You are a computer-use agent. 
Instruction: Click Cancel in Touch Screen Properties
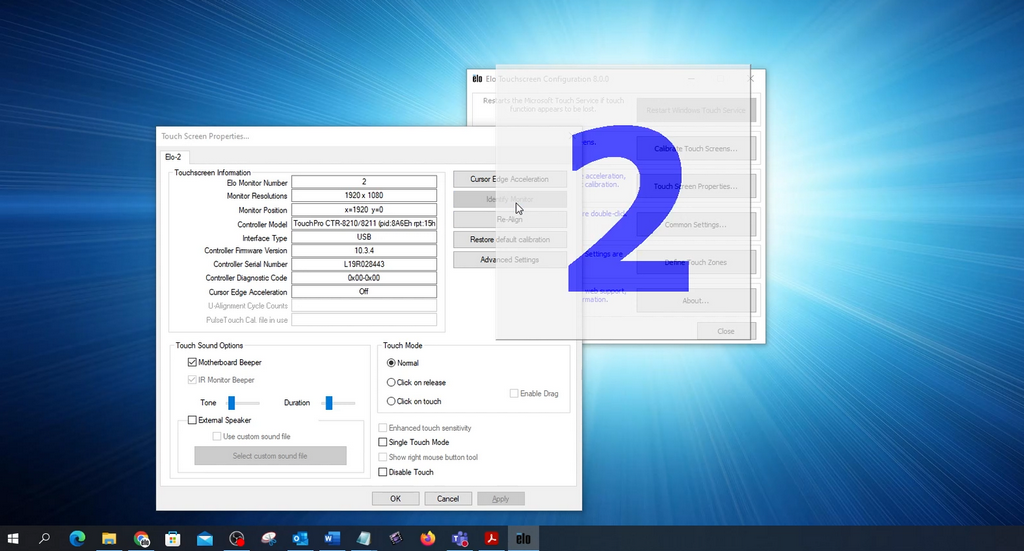pos(448,499)
